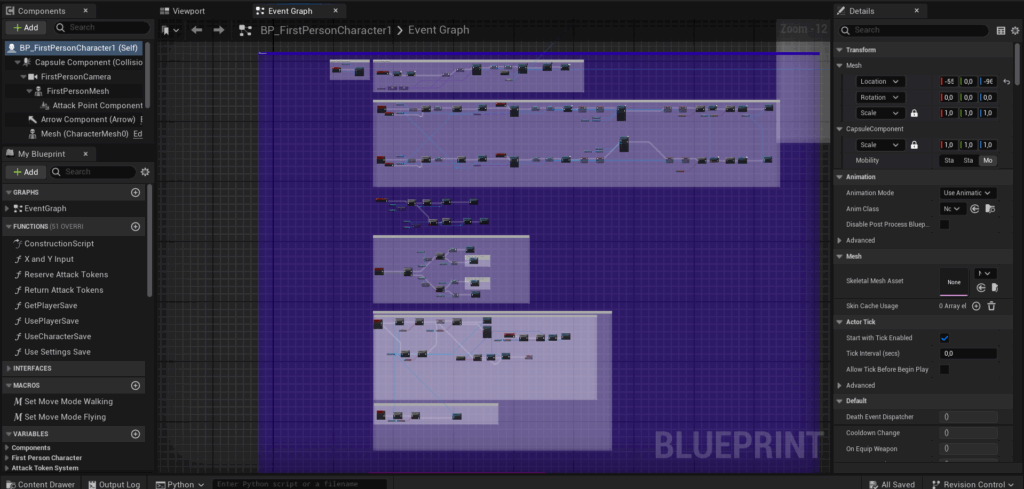Screen dimensions: 1024x489
Task: Add new variable with plus icon
Action: point(136,434)
